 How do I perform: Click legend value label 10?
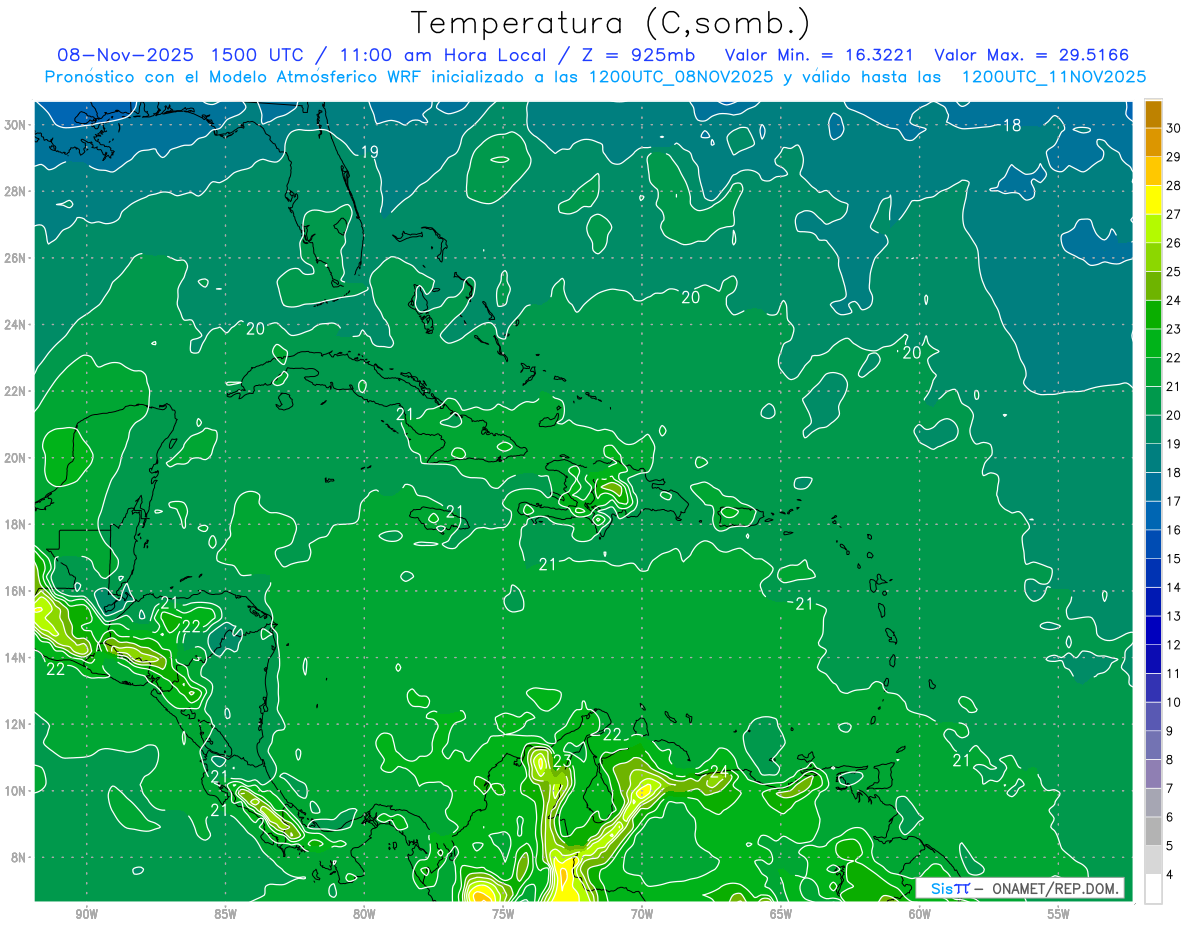coord(1174,702)
